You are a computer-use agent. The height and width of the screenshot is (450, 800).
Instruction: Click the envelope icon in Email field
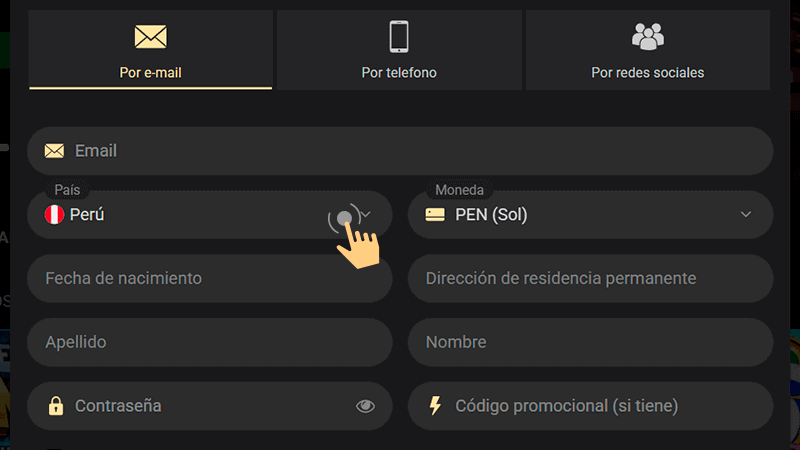point(54,151)
